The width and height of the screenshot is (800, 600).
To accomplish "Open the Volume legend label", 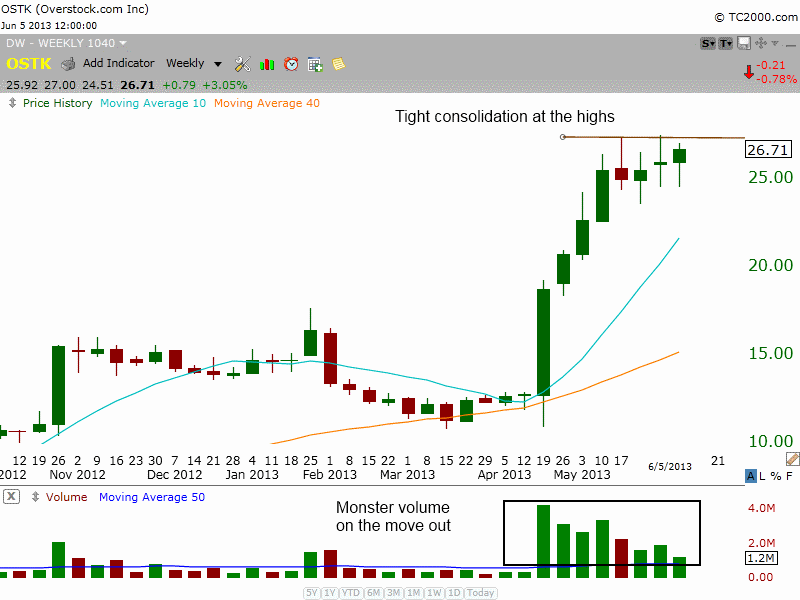I will click(66, 497).
